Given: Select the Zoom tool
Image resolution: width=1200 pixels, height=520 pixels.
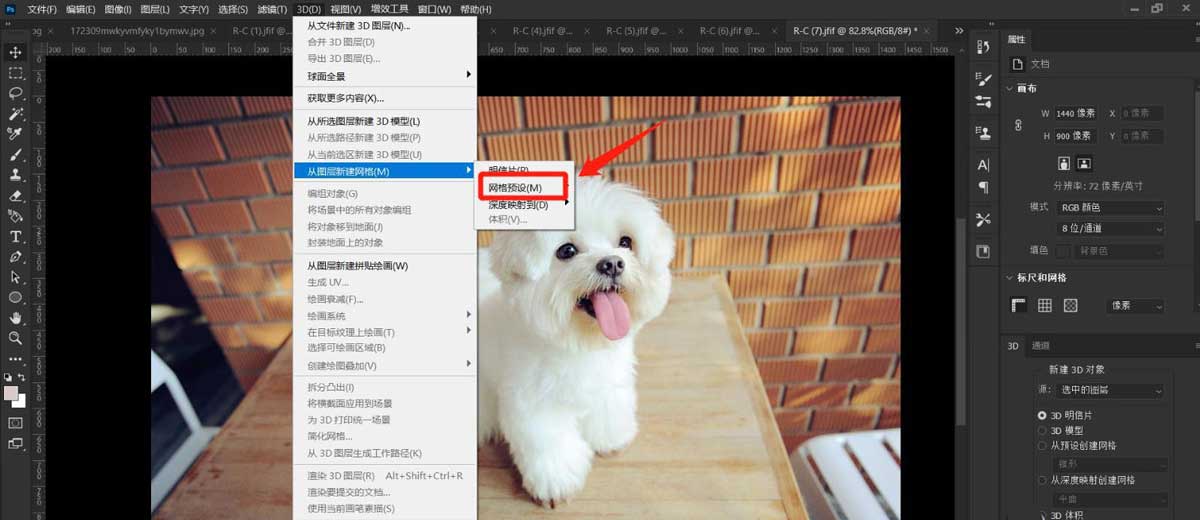Looking at the screenshot, I should (16, 338).
